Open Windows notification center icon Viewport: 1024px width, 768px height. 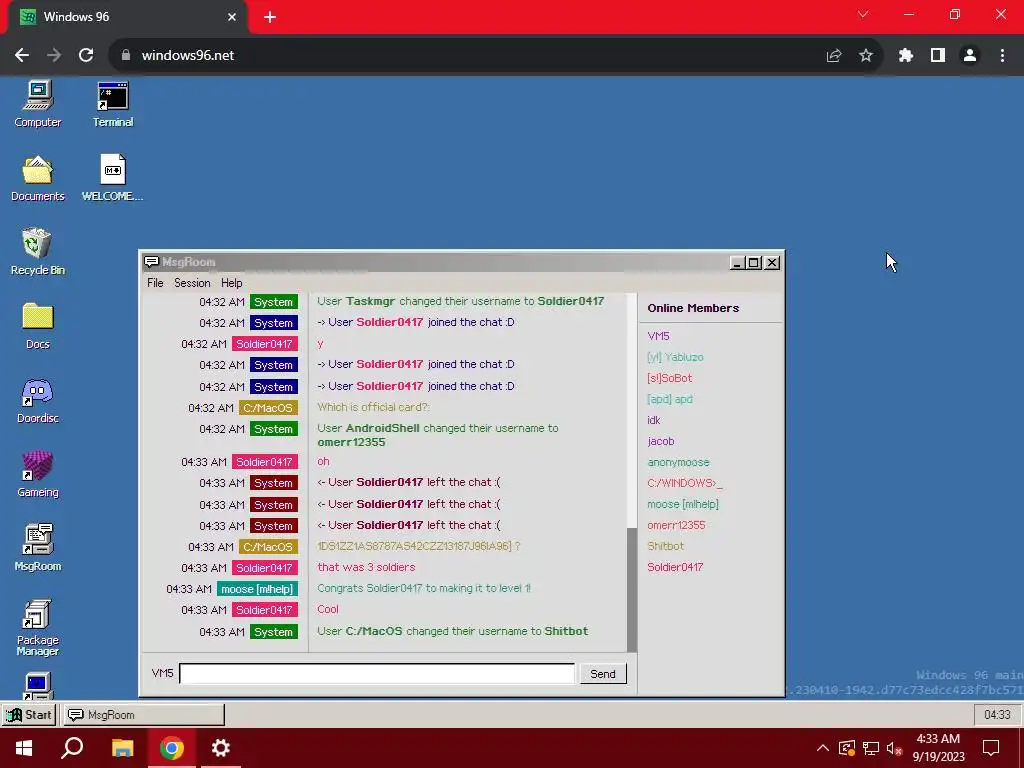[991, 748]
